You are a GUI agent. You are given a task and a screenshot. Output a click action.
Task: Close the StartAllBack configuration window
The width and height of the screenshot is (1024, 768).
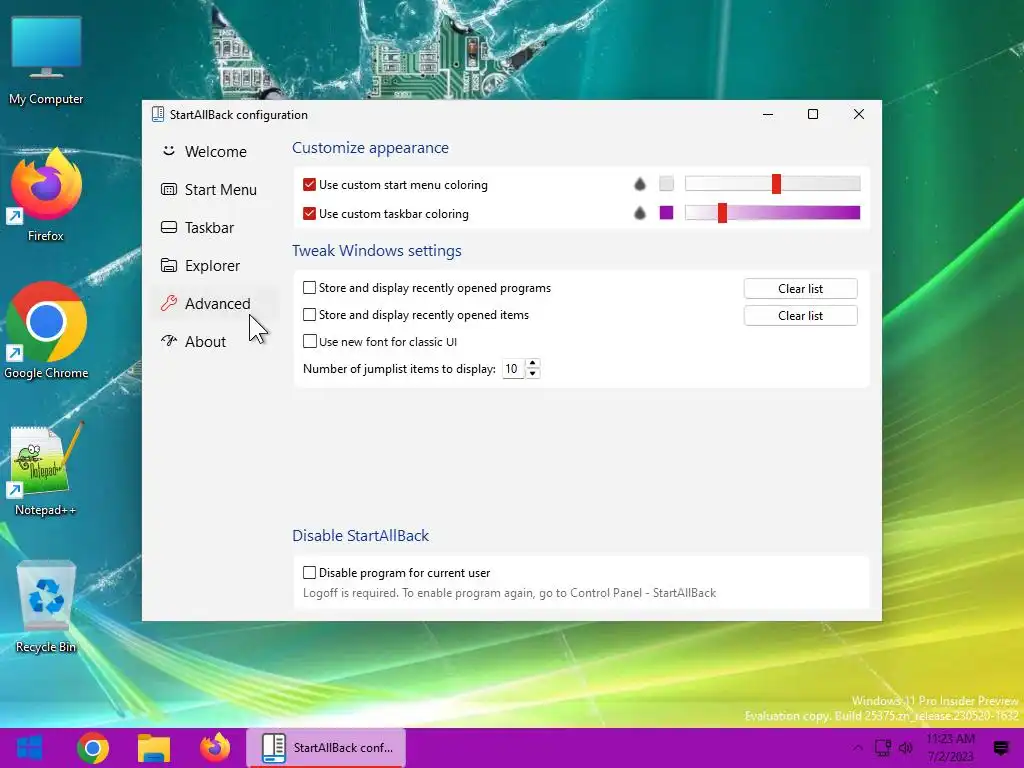(x=859, y=114)
